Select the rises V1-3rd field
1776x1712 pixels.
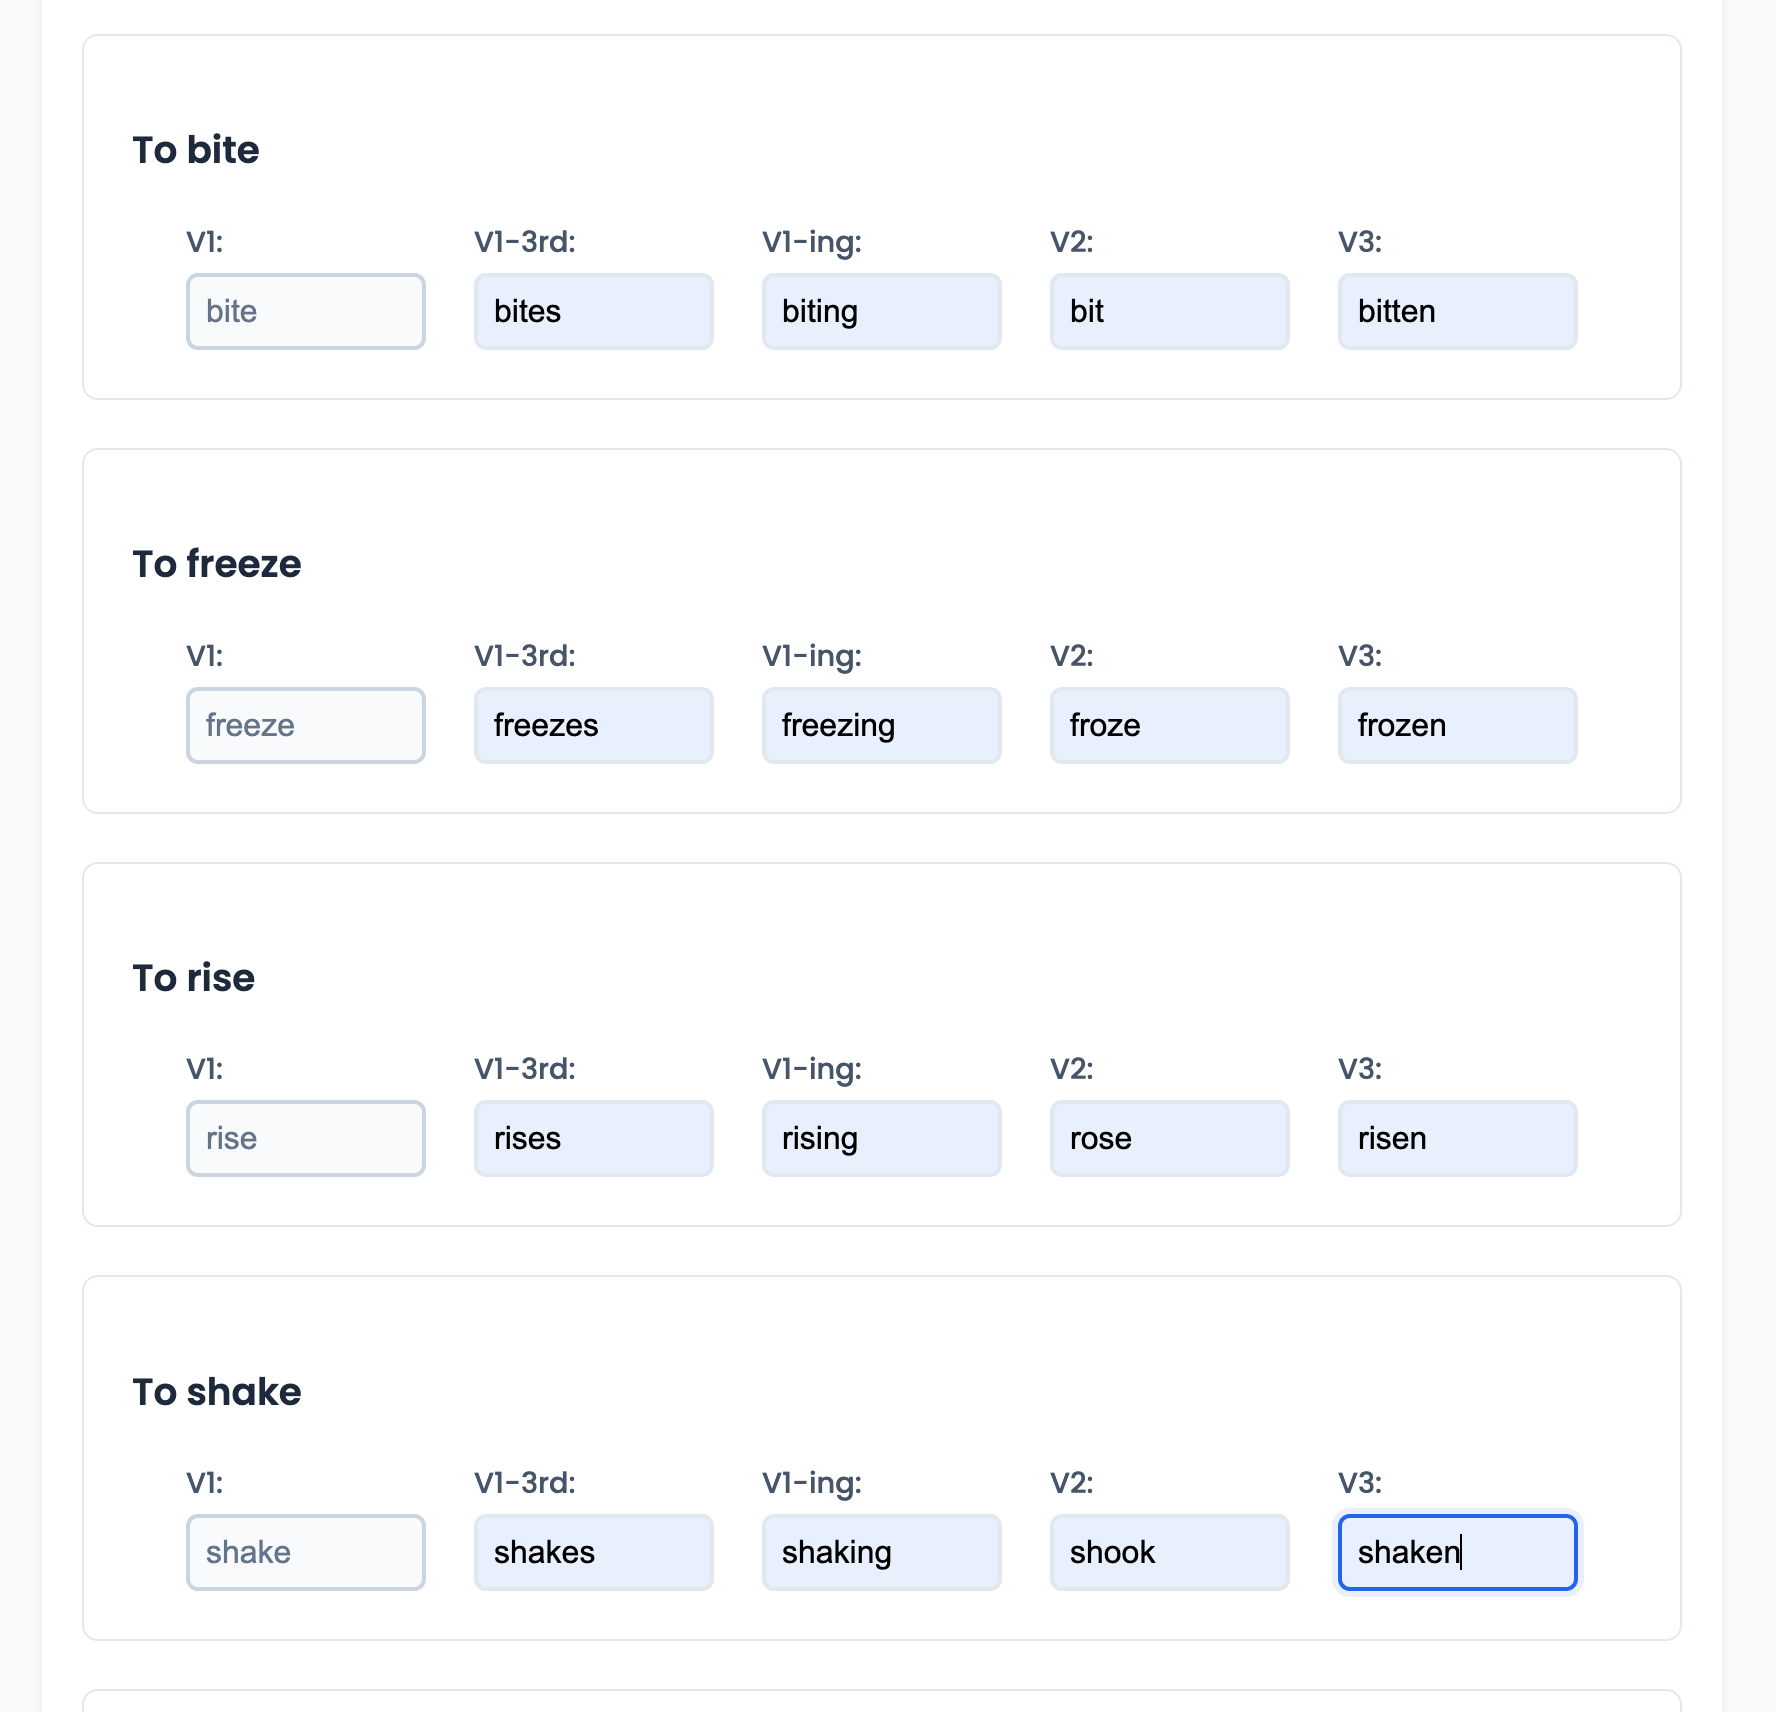click(593, 1138)
